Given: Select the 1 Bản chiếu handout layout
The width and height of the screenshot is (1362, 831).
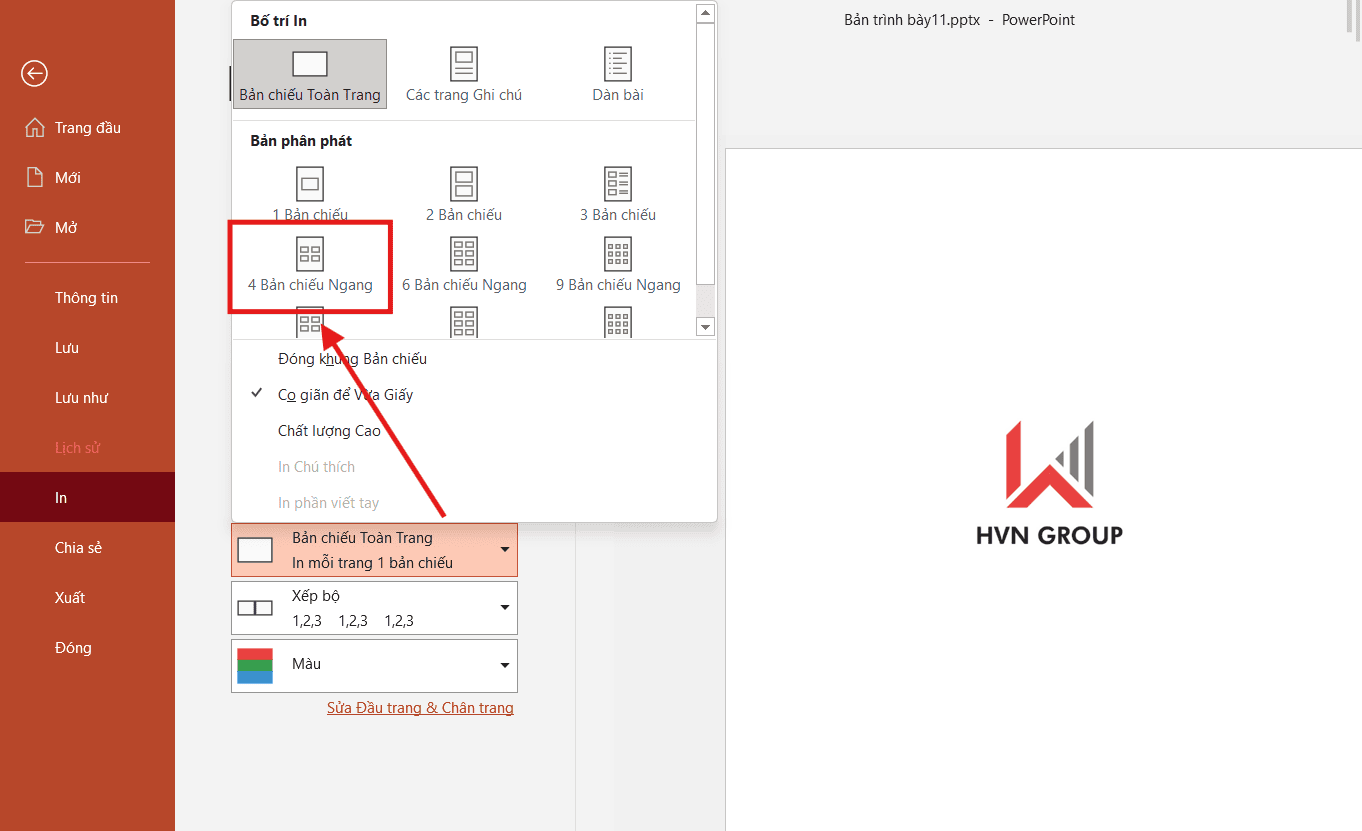Looking at the screenshot, I should click(309, 193).
